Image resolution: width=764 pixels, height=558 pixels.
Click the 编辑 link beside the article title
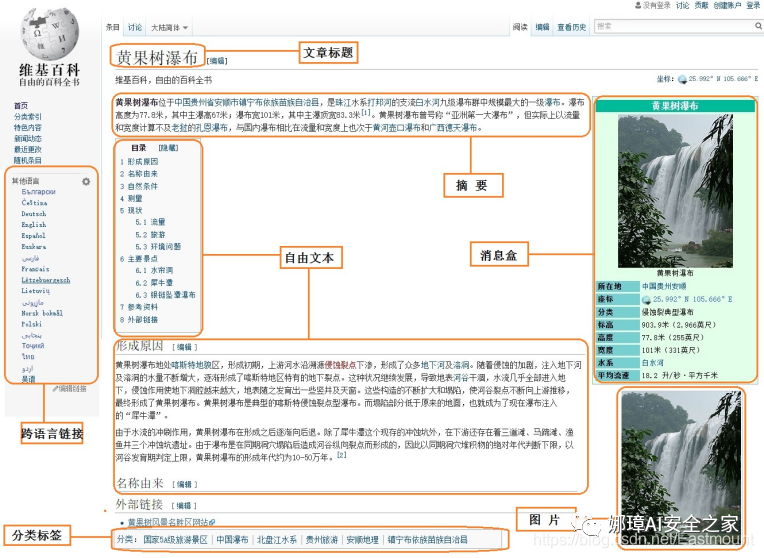point(217,61)
